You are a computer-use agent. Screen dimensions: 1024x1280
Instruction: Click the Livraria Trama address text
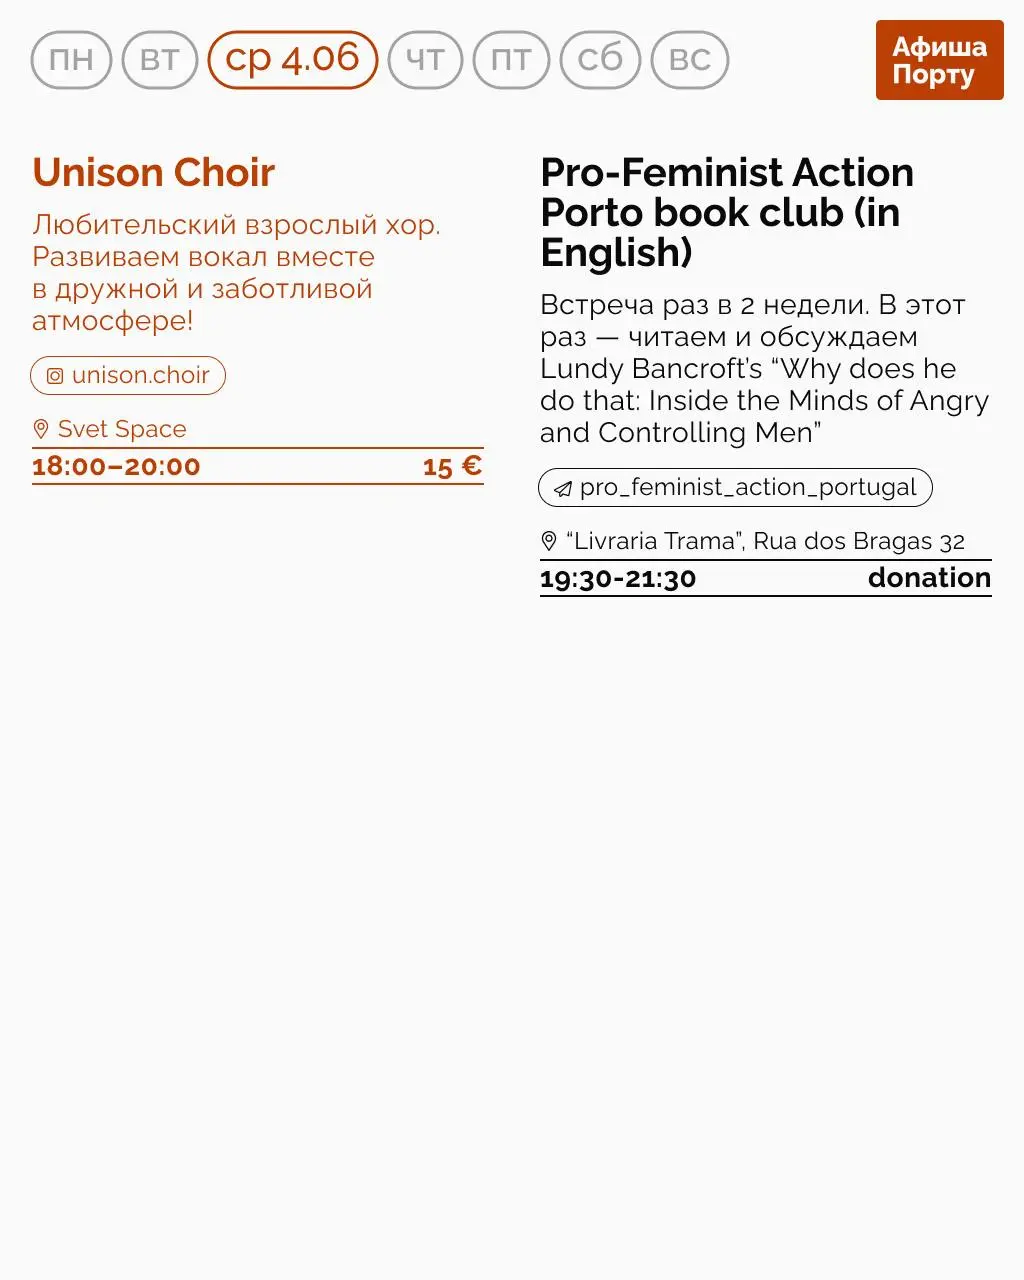(x=765, y=541)
